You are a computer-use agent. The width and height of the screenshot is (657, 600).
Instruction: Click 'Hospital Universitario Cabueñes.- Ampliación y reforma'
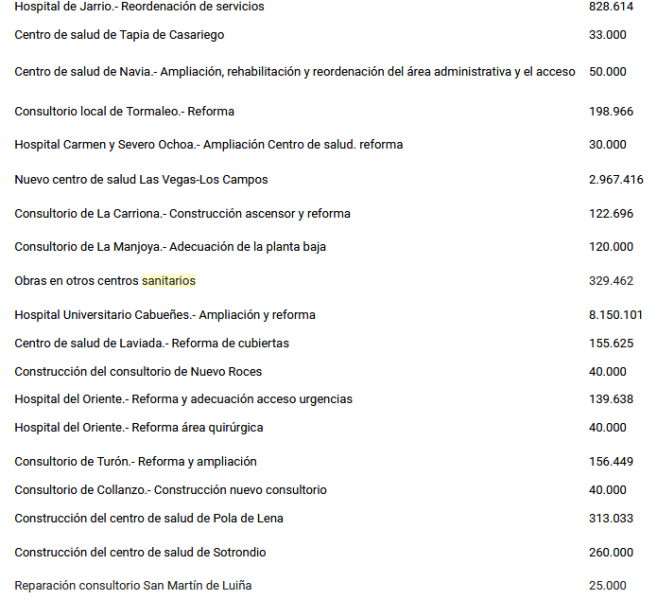coord(165,315)
